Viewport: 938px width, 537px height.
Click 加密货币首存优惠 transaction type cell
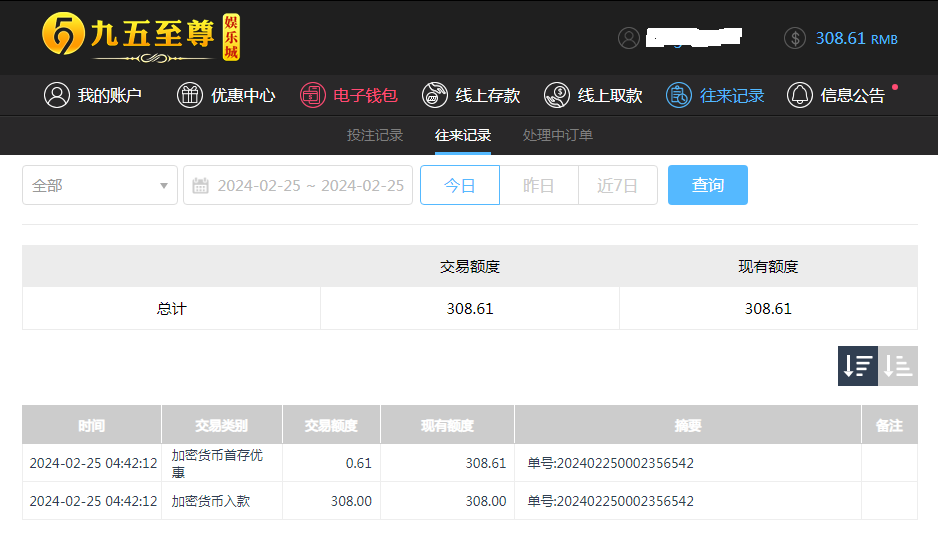[x=221, y=463]
